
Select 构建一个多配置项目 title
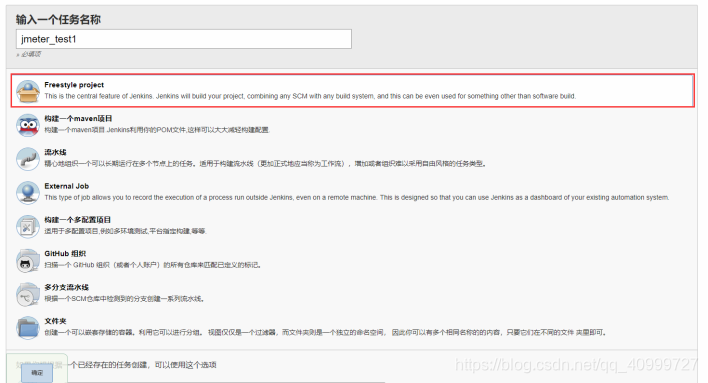point(78,220)
